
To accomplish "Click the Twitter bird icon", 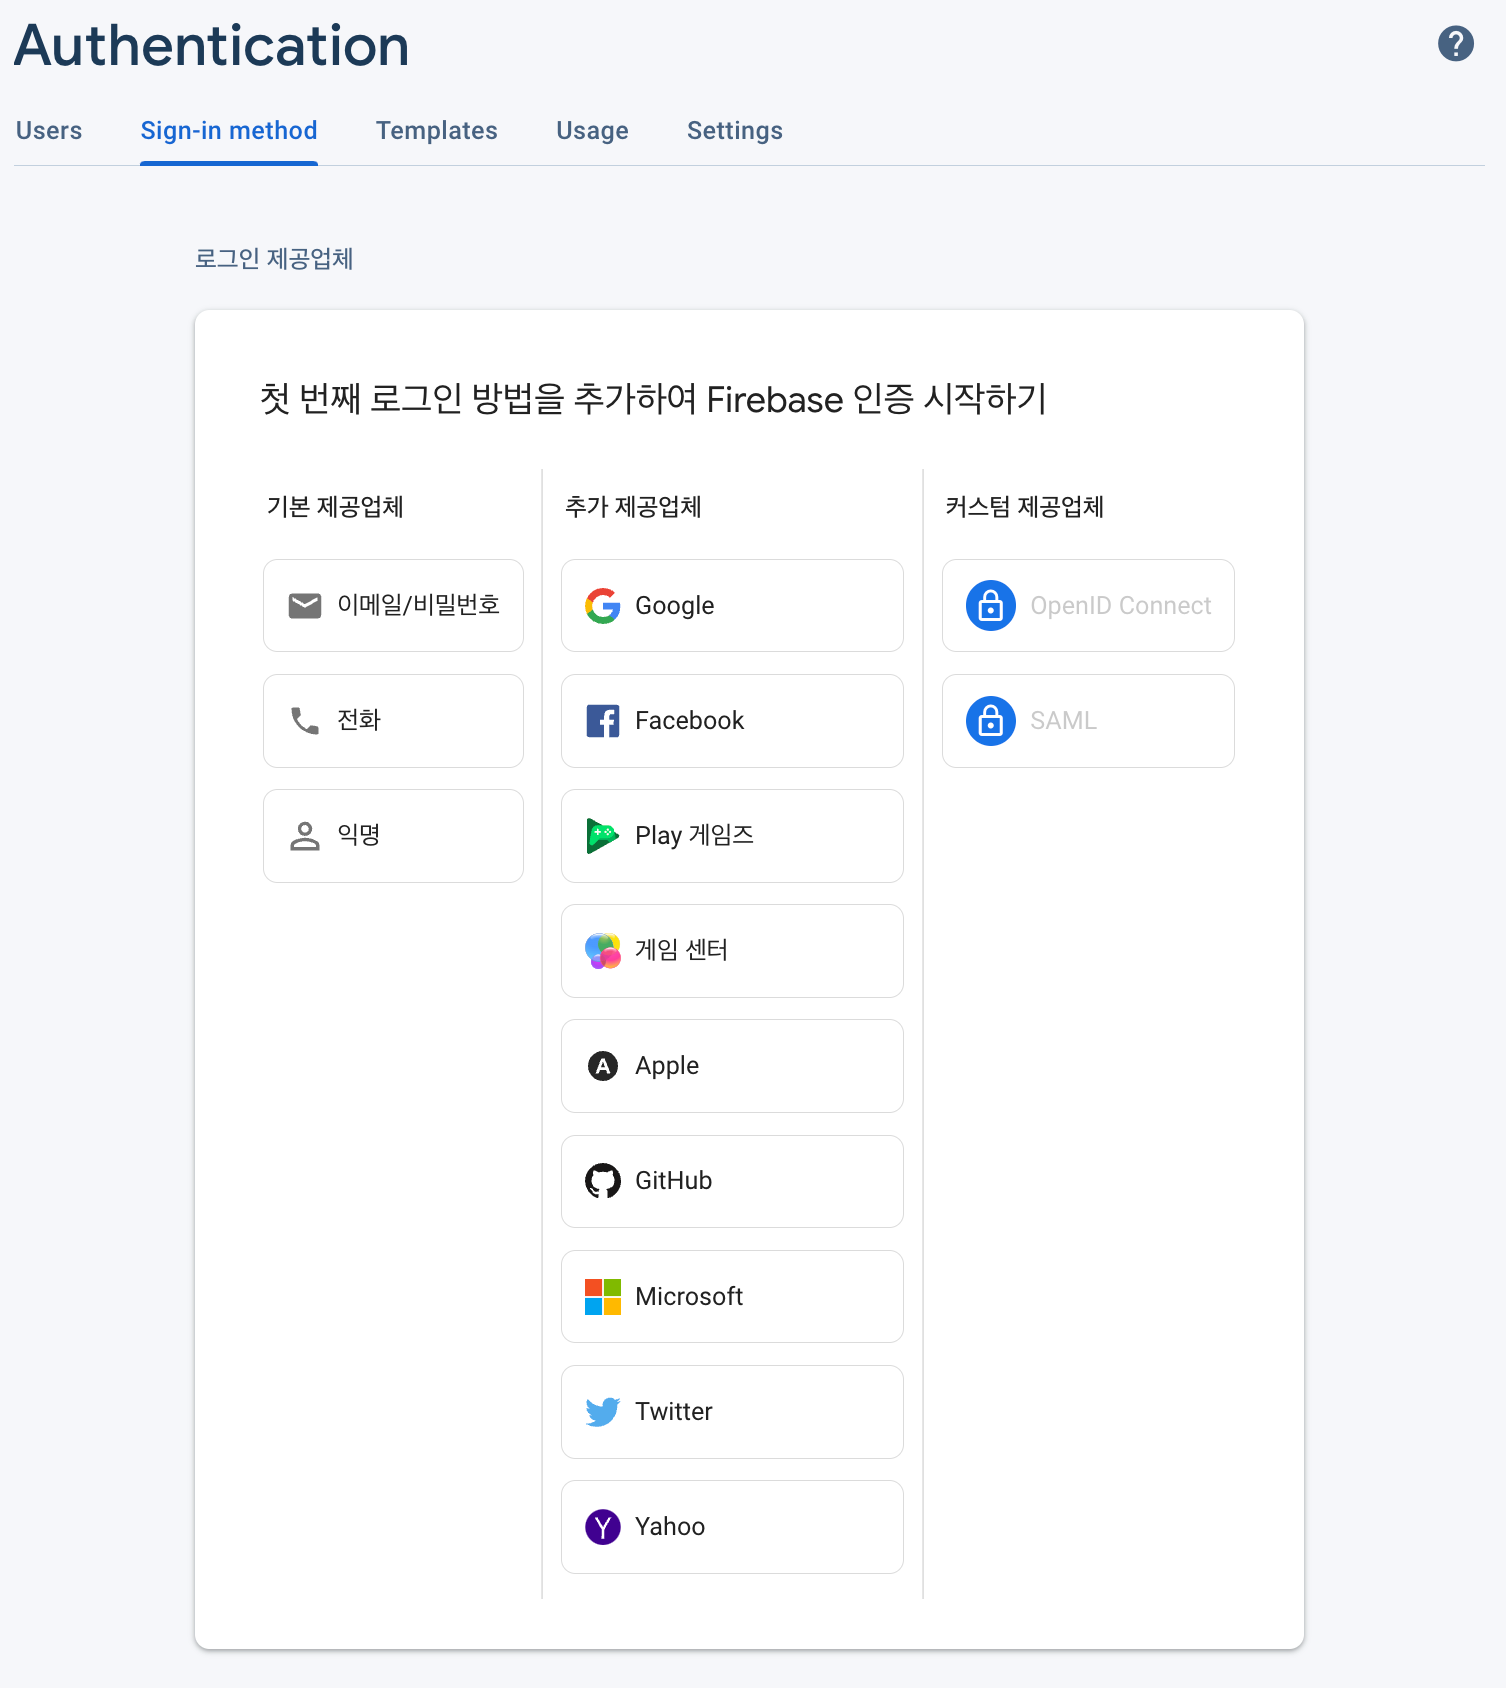I will (603, 1412).
